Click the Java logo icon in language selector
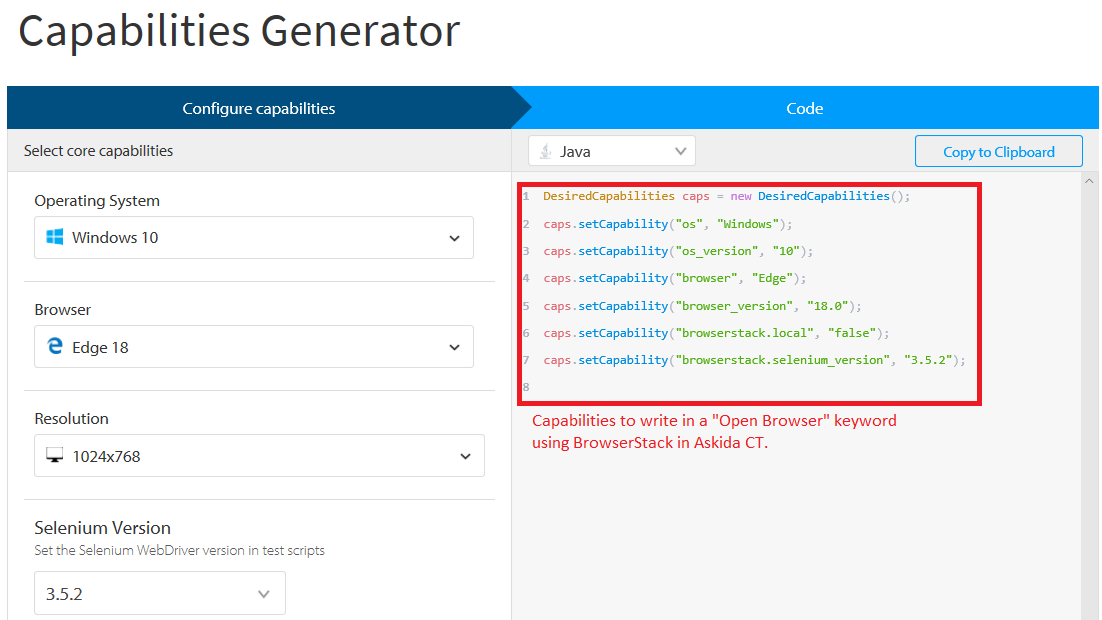The height and width of the screenshot is (620, 1102). 545,151
